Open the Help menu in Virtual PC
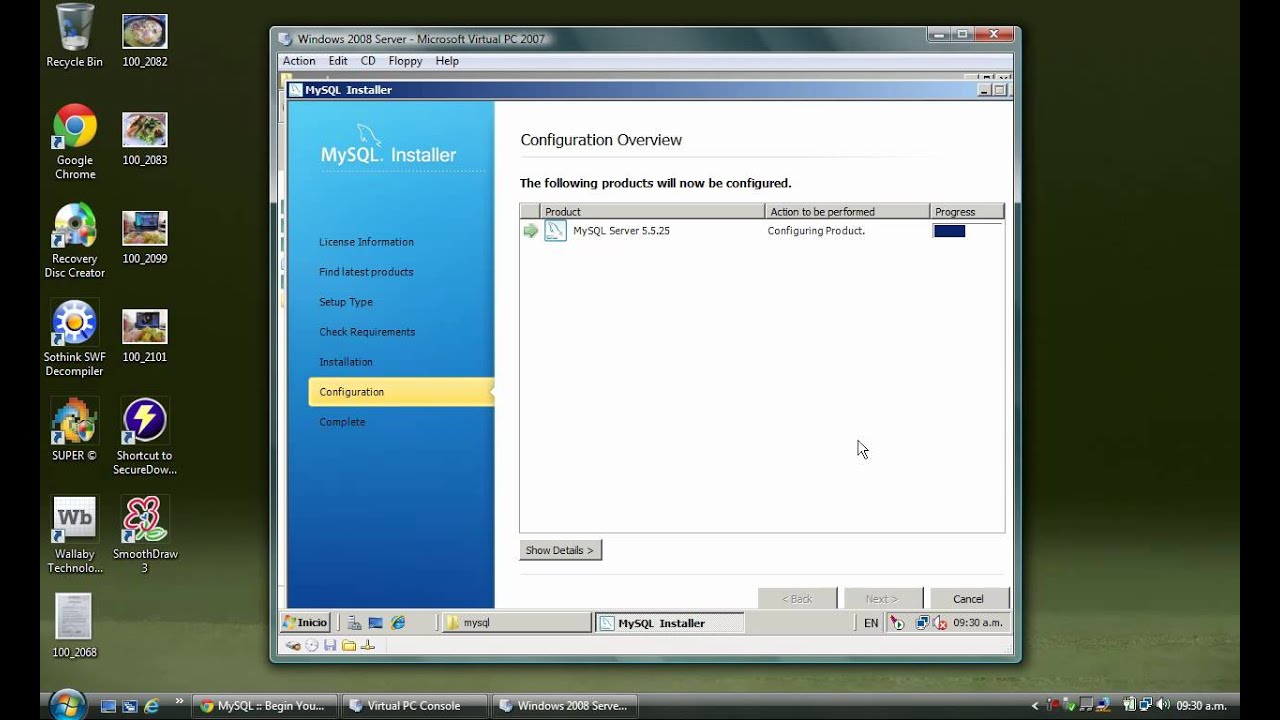The width and height of the screenshot is (1280, 720). point(447,61)
